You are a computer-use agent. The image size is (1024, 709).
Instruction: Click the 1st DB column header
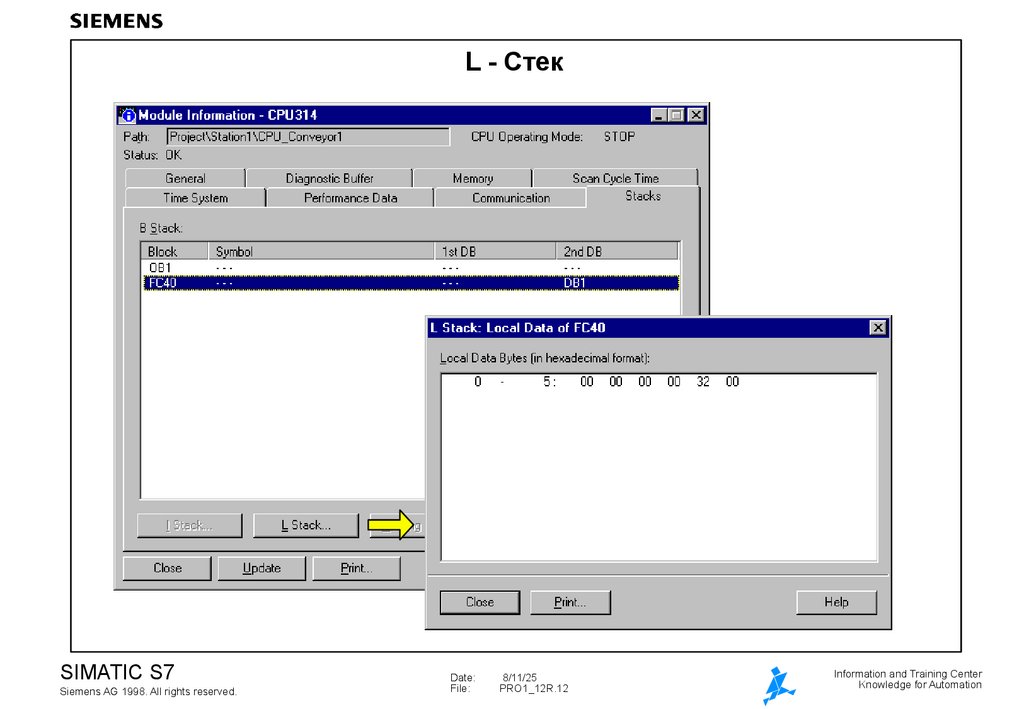click(495, 251)
